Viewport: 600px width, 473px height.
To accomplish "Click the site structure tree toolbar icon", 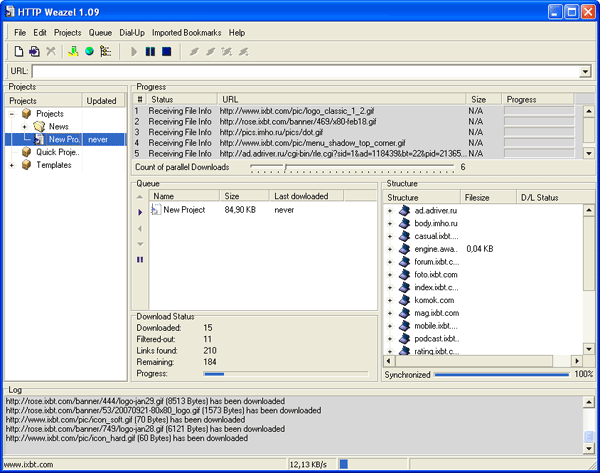I will tap(104, 51).
